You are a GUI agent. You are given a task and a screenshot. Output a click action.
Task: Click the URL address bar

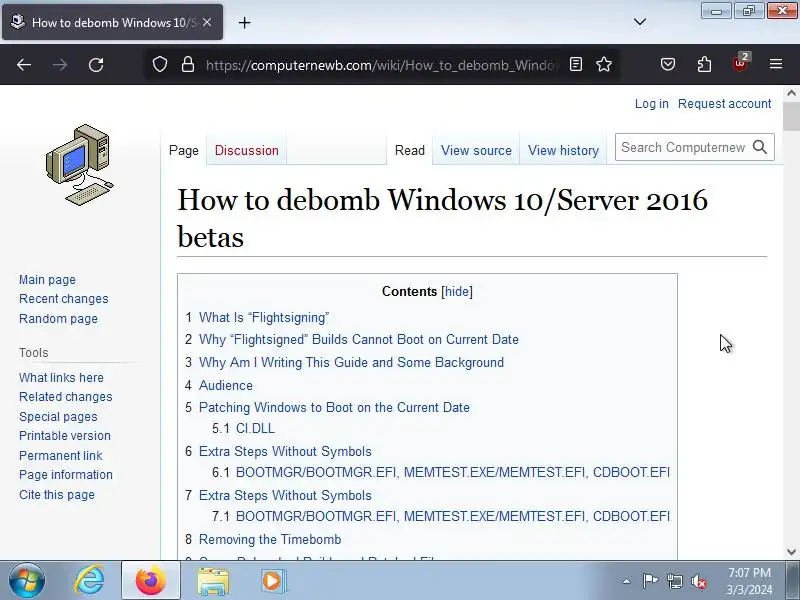point(380,65)
